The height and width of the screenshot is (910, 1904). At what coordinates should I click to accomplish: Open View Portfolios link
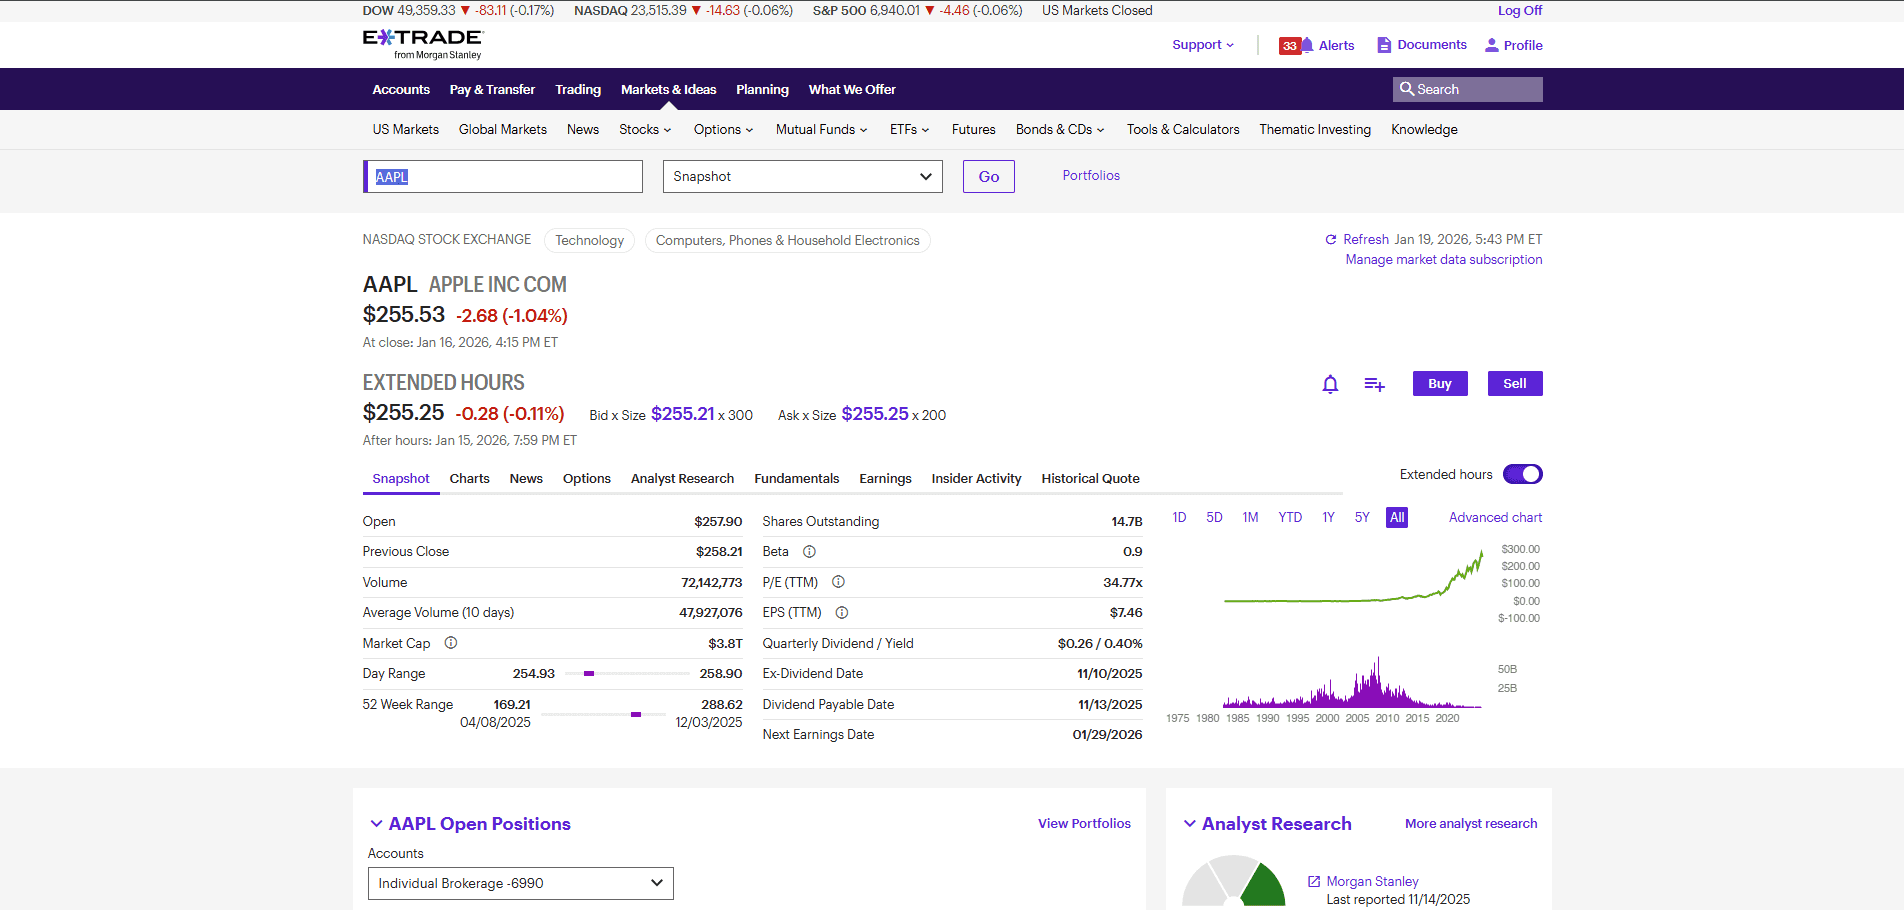1084,824
